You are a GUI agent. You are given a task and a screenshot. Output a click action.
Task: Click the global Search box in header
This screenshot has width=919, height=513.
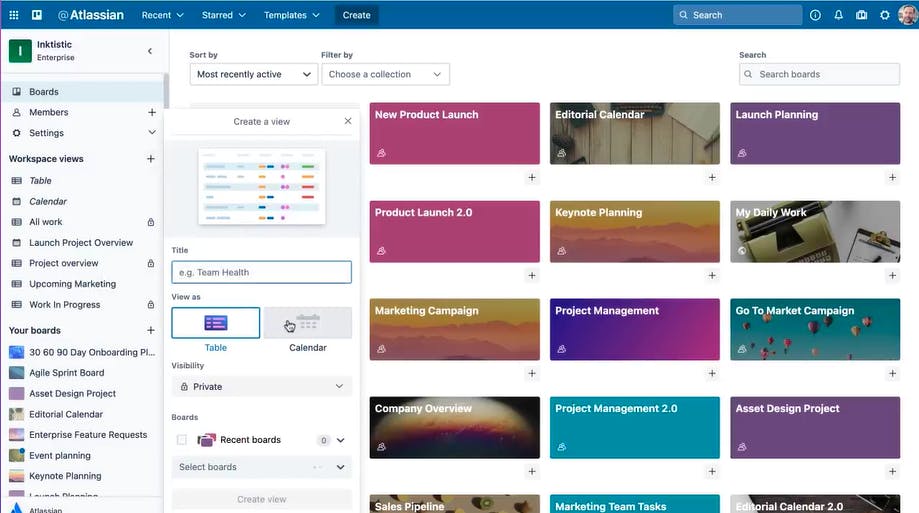[x=737, y=15]
